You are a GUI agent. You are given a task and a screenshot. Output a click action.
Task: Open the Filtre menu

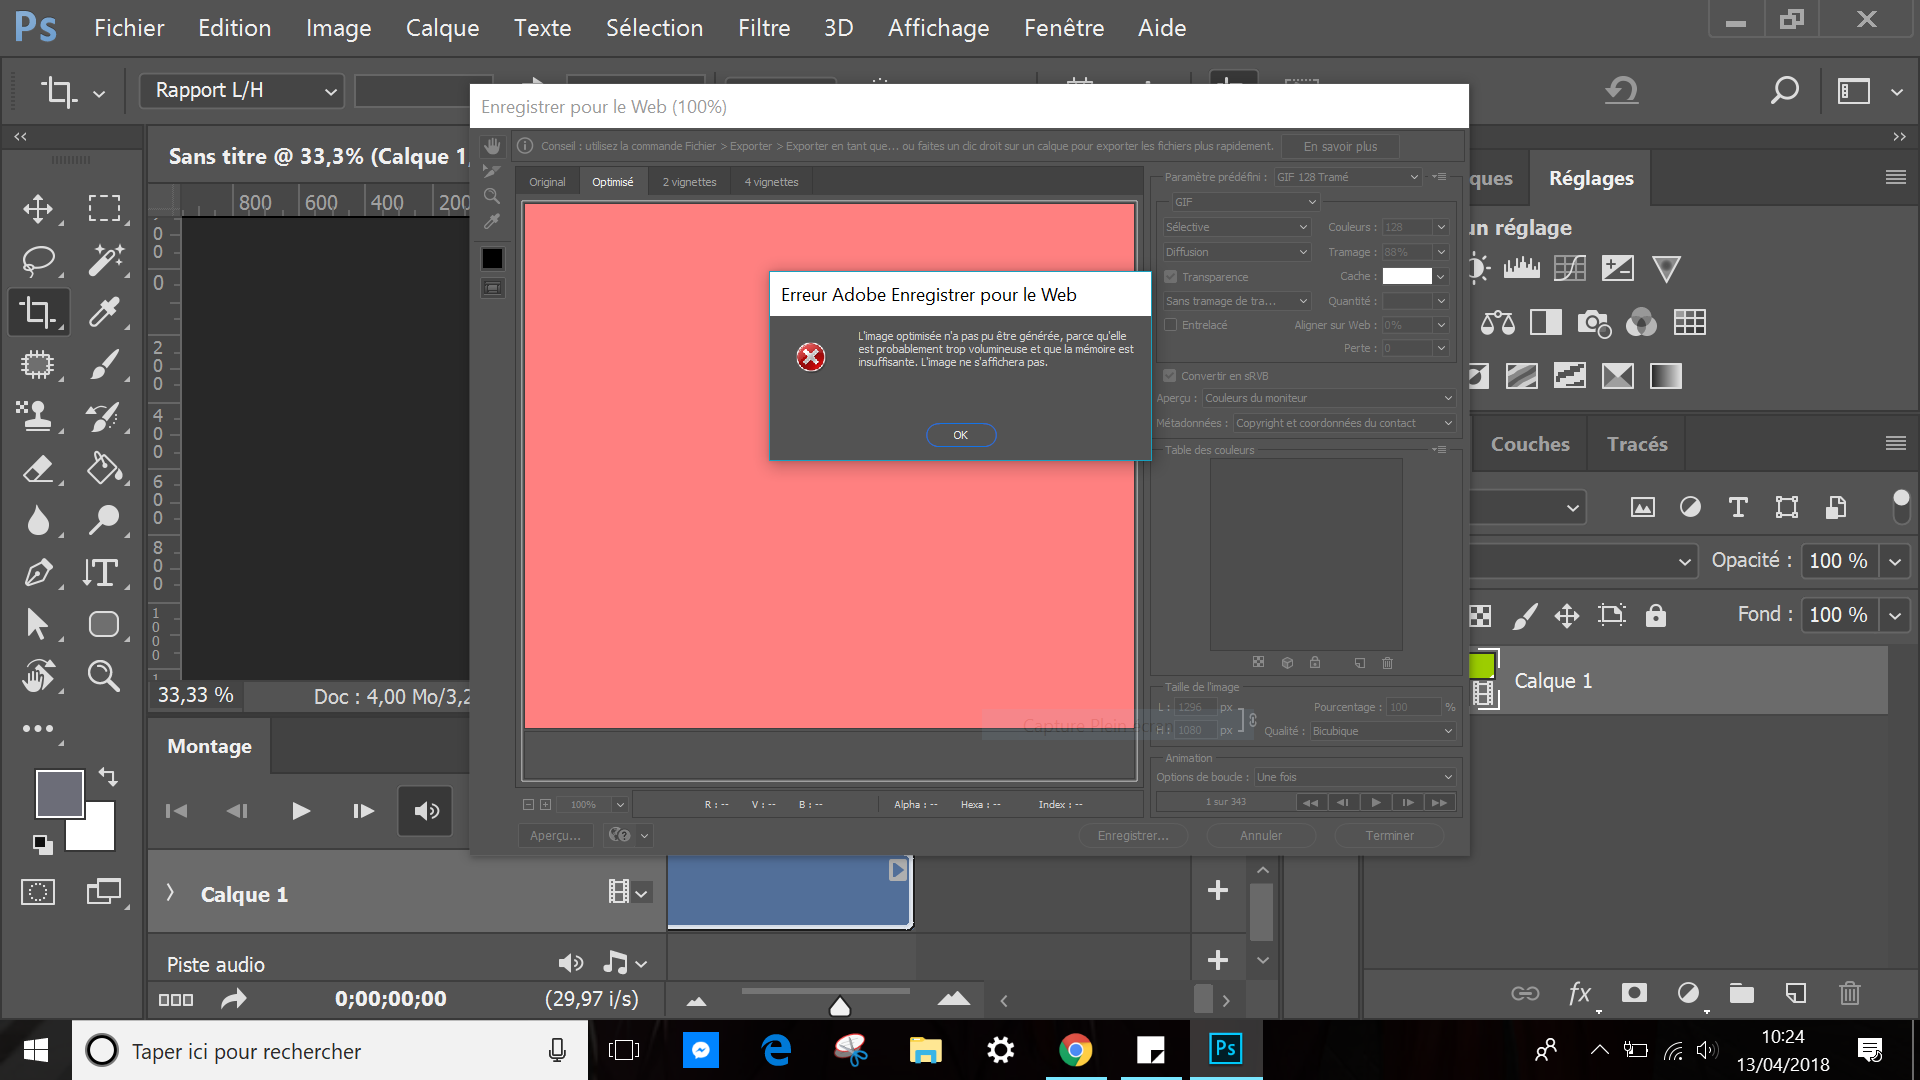click(x=764, y=28)
